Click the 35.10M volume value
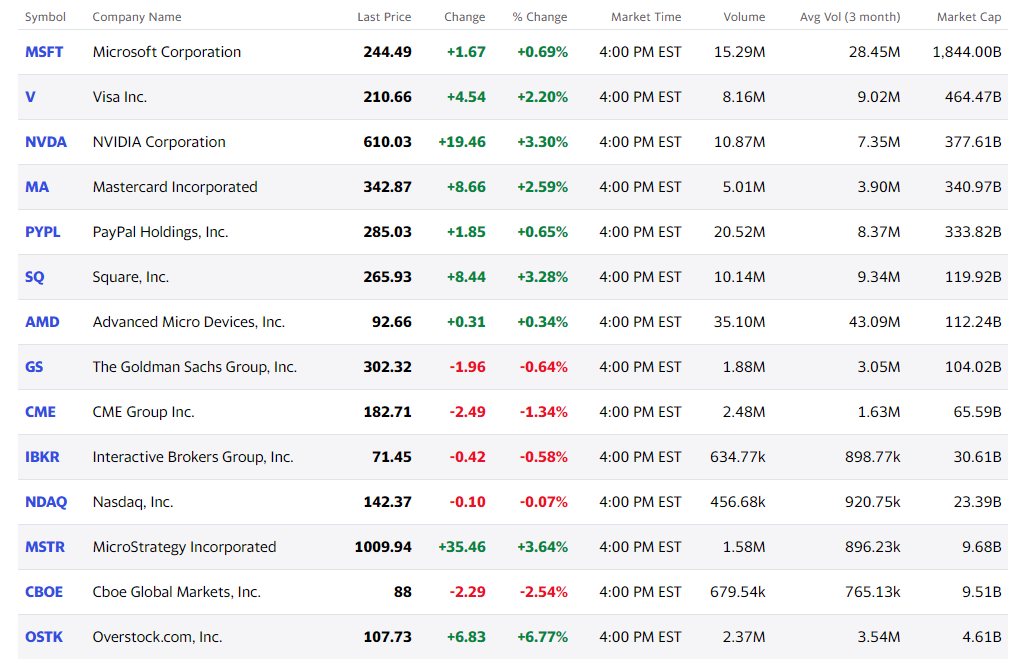 click(740, 322)
